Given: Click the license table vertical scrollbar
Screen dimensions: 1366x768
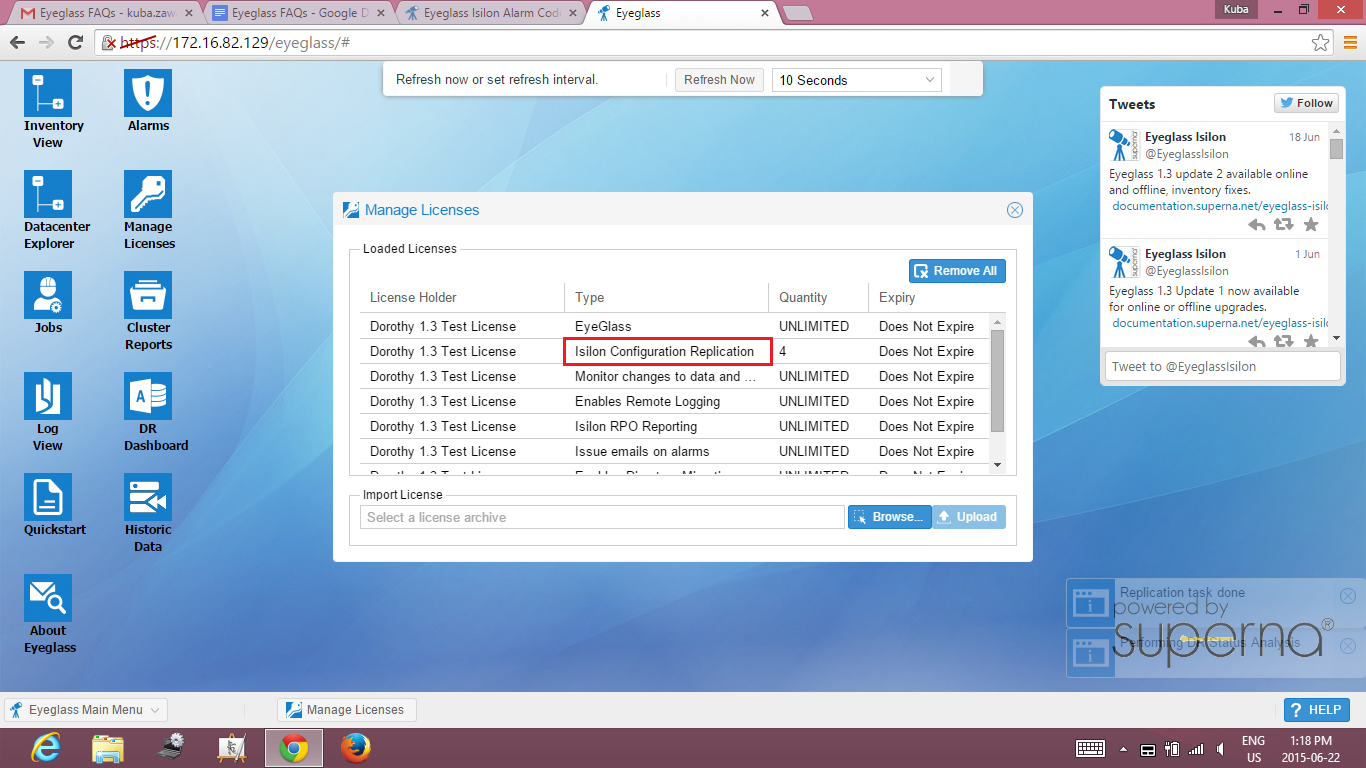Looking at the screenshot, I should pos(997,381).
